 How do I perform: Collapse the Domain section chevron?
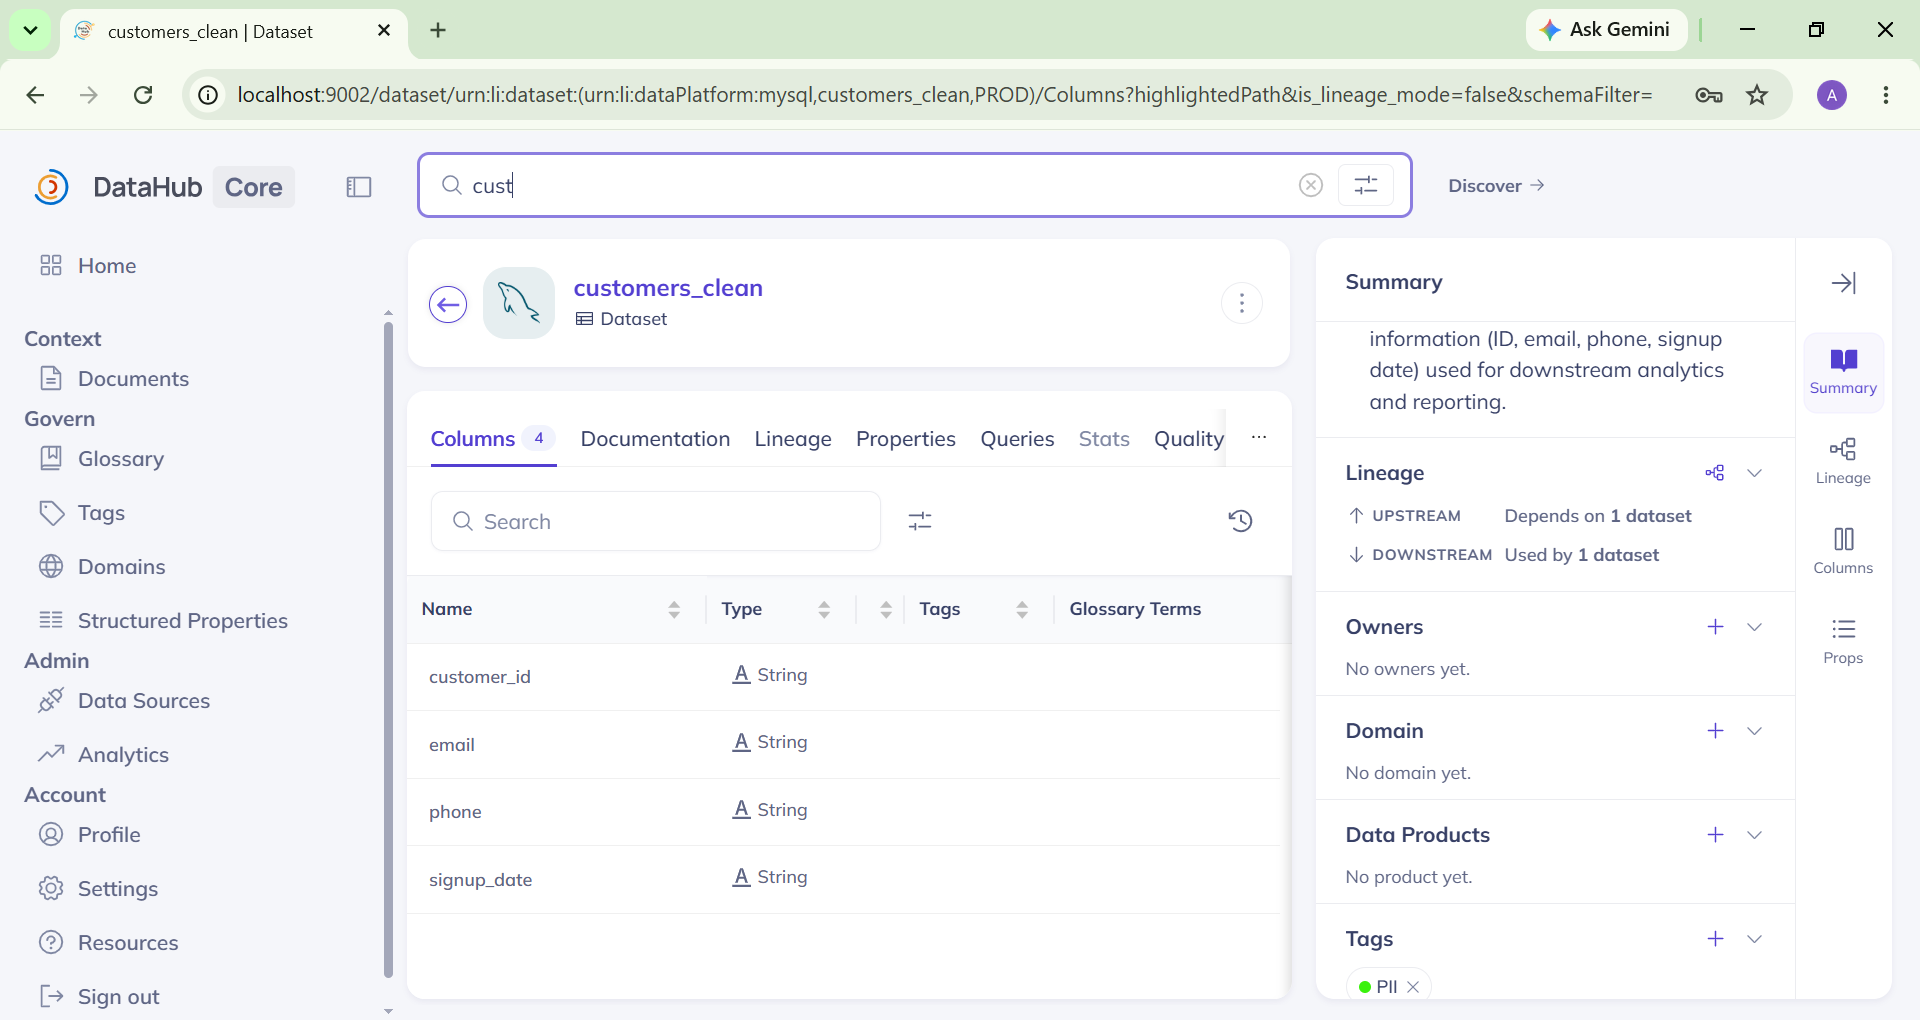pos(1754,731)
